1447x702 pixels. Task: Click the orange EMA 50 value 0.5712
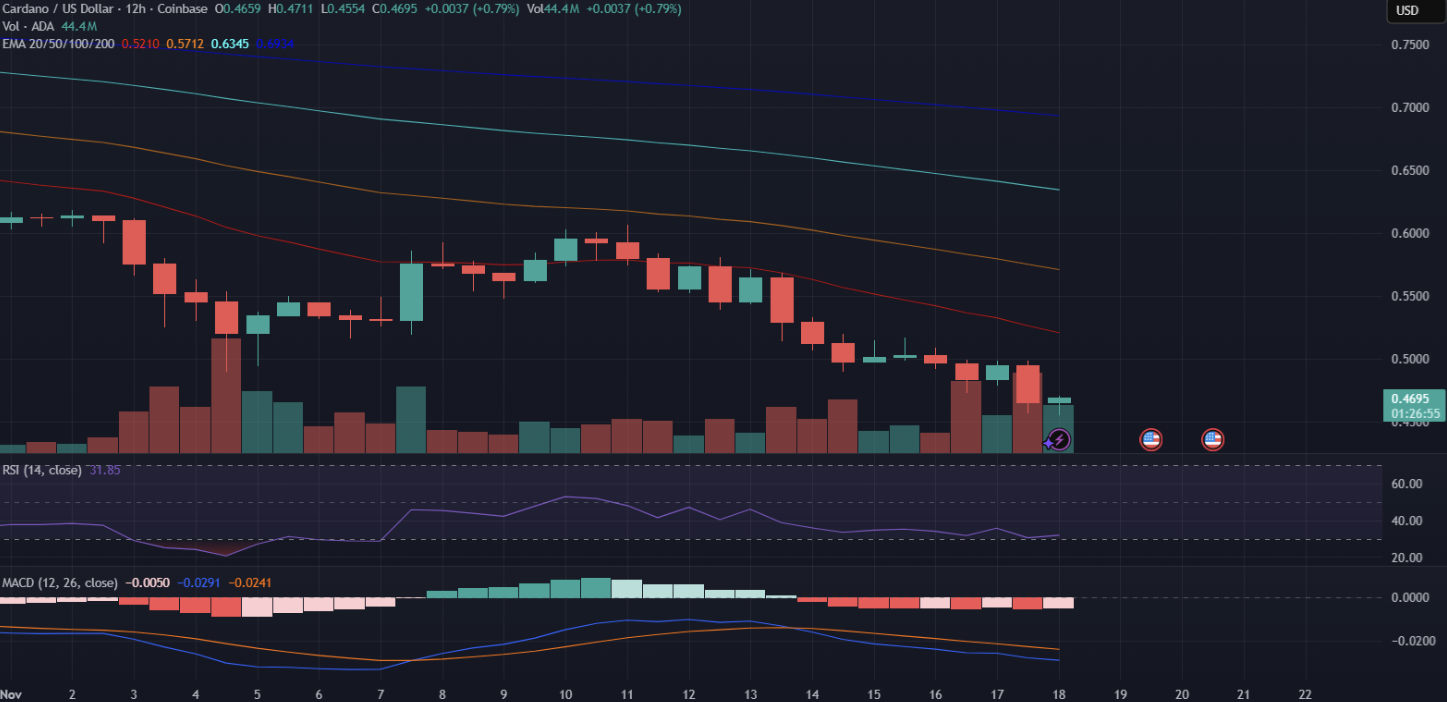click(x=186, y=44)
